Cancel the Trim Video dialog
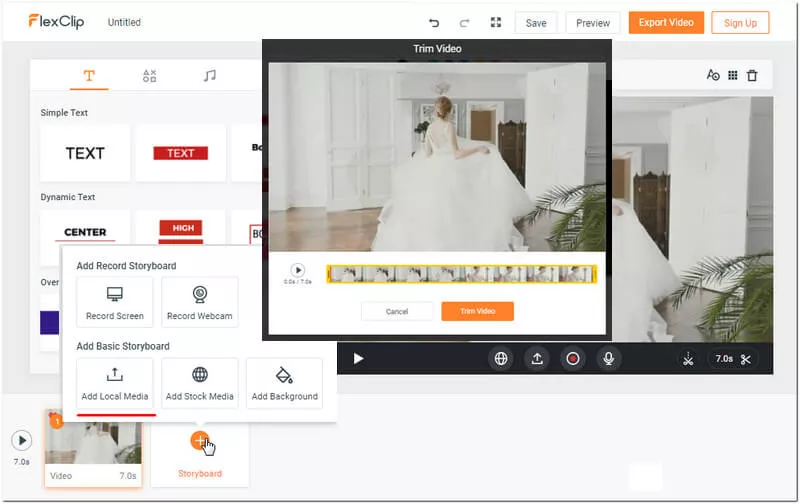Viewport: 800px width, 504px height. tap(397, 311)
